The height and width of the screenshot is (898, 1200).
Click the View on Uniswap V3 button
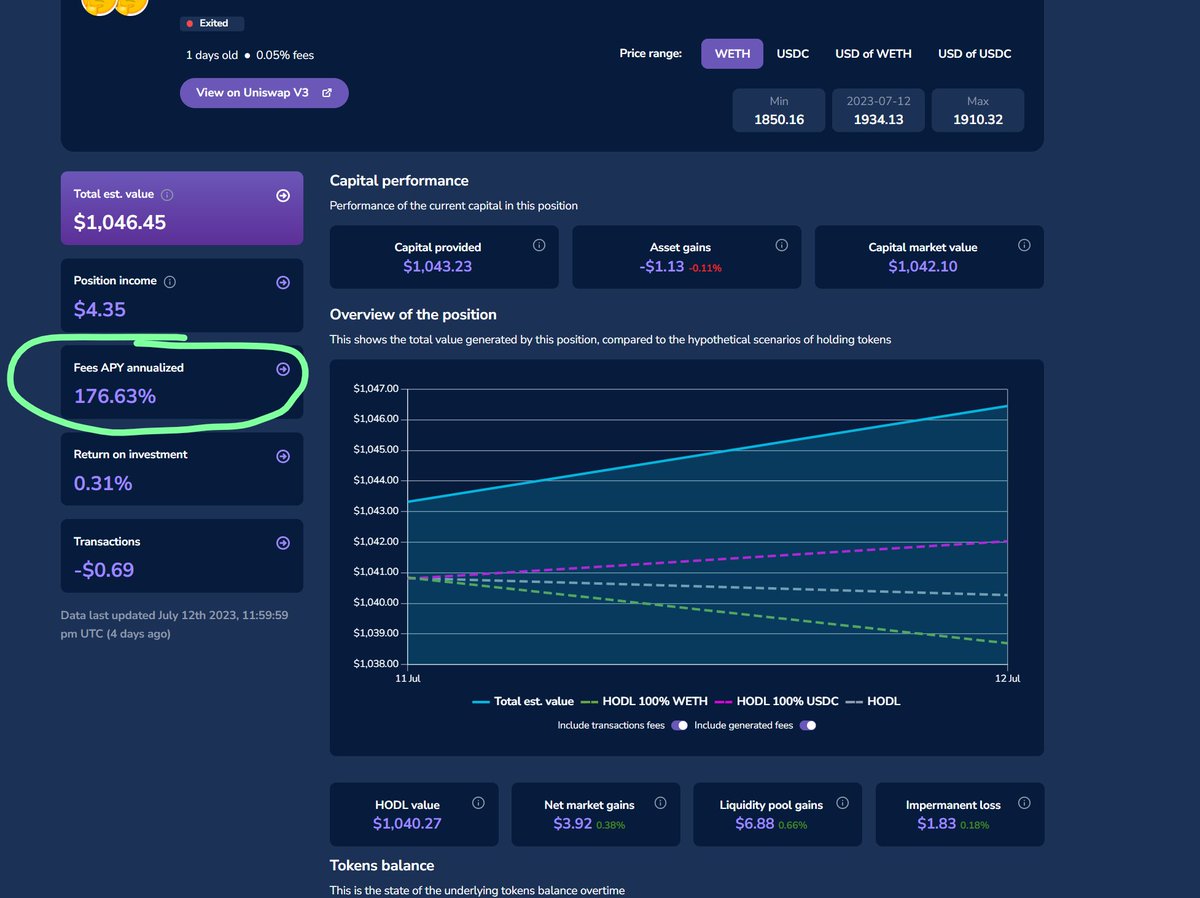[263, 92]
